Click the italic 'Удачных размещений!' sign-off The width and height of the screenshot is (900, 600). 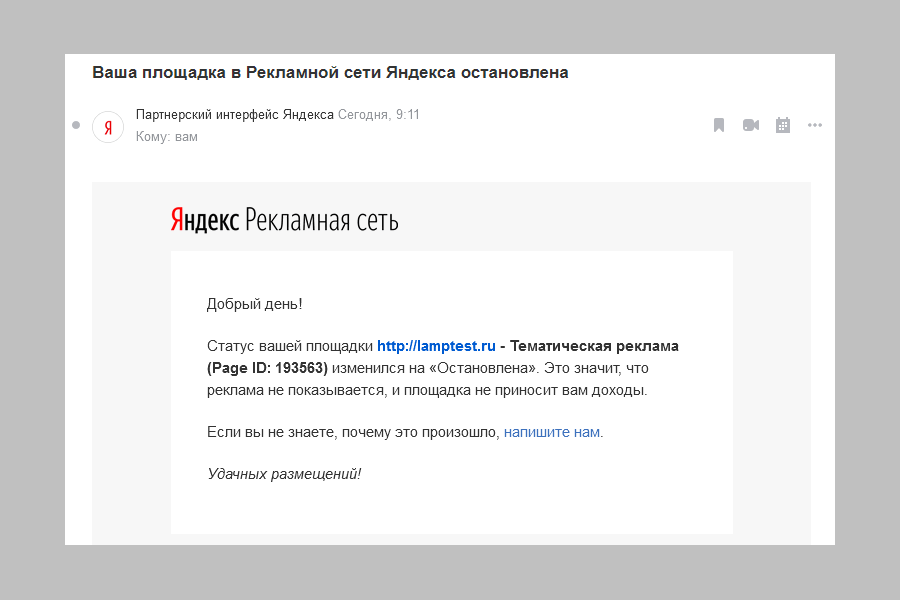(x=284, y=474)
